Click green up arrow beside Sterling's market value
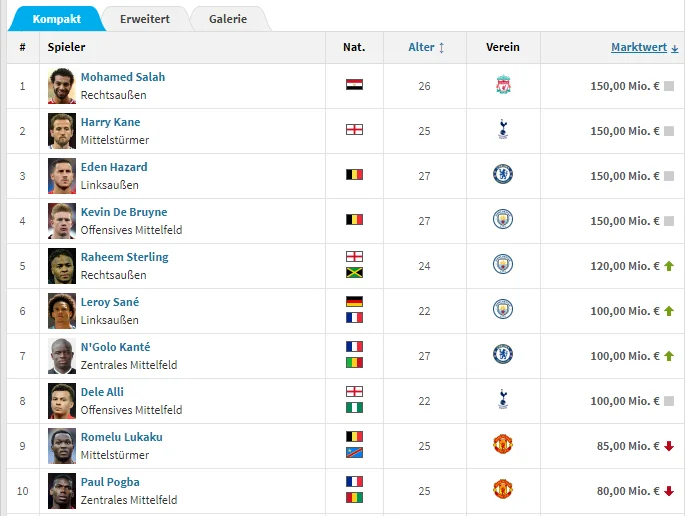Screen dimensions: 685x516 click(x=669, y=266)
